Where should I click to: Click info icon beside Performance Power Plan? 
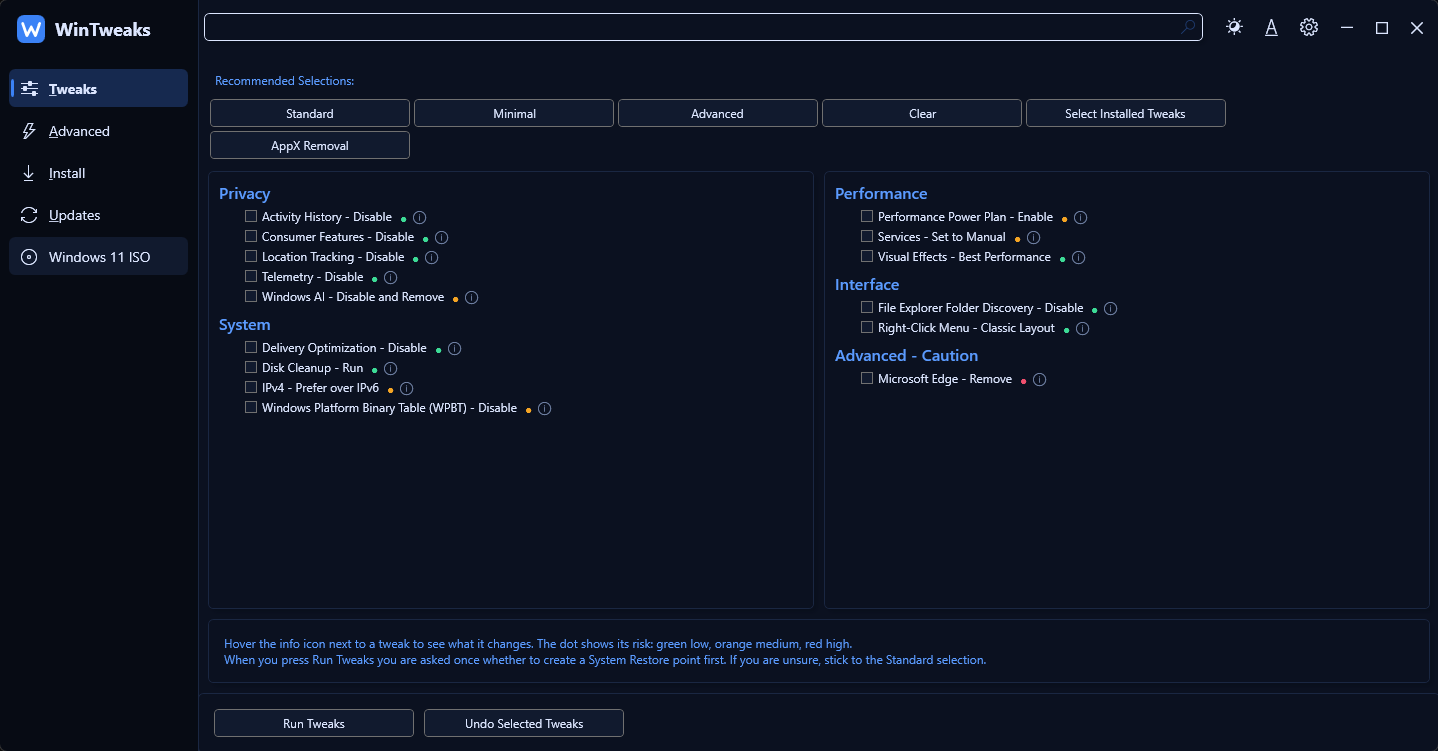click(x=1080, y=218)
